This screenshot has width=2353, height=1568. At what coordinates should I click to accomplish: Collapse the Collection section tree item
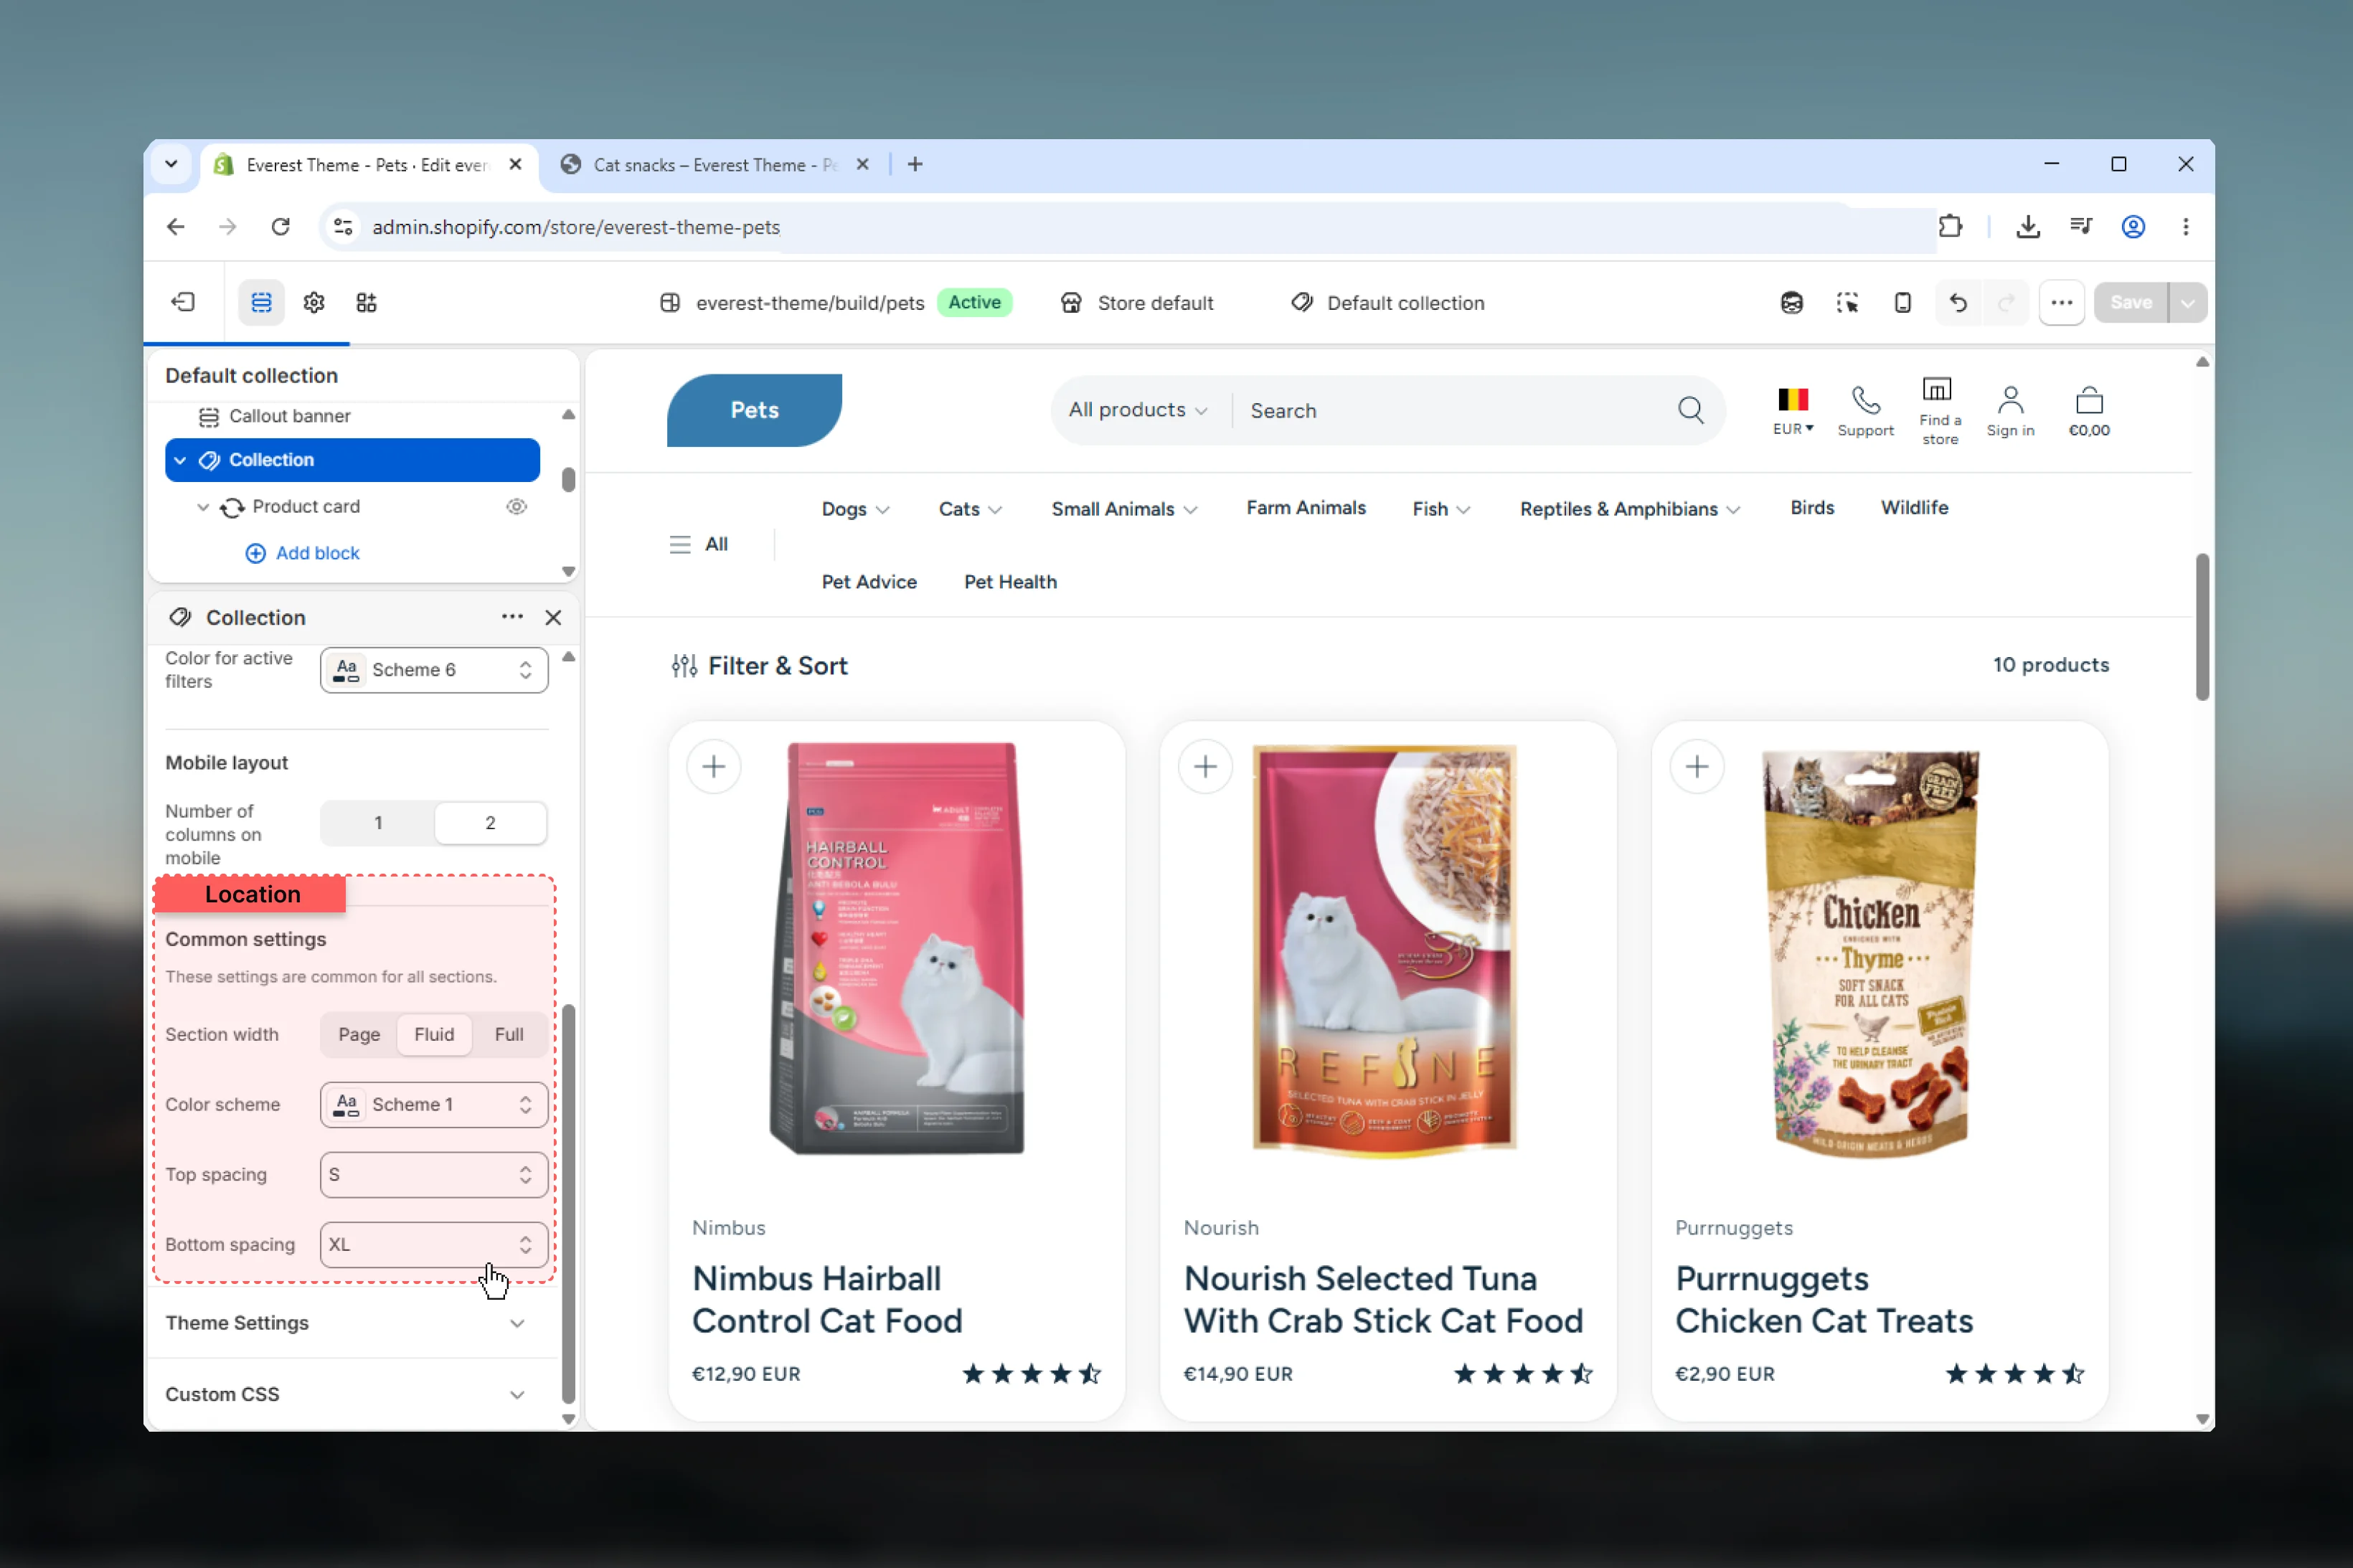180,460
